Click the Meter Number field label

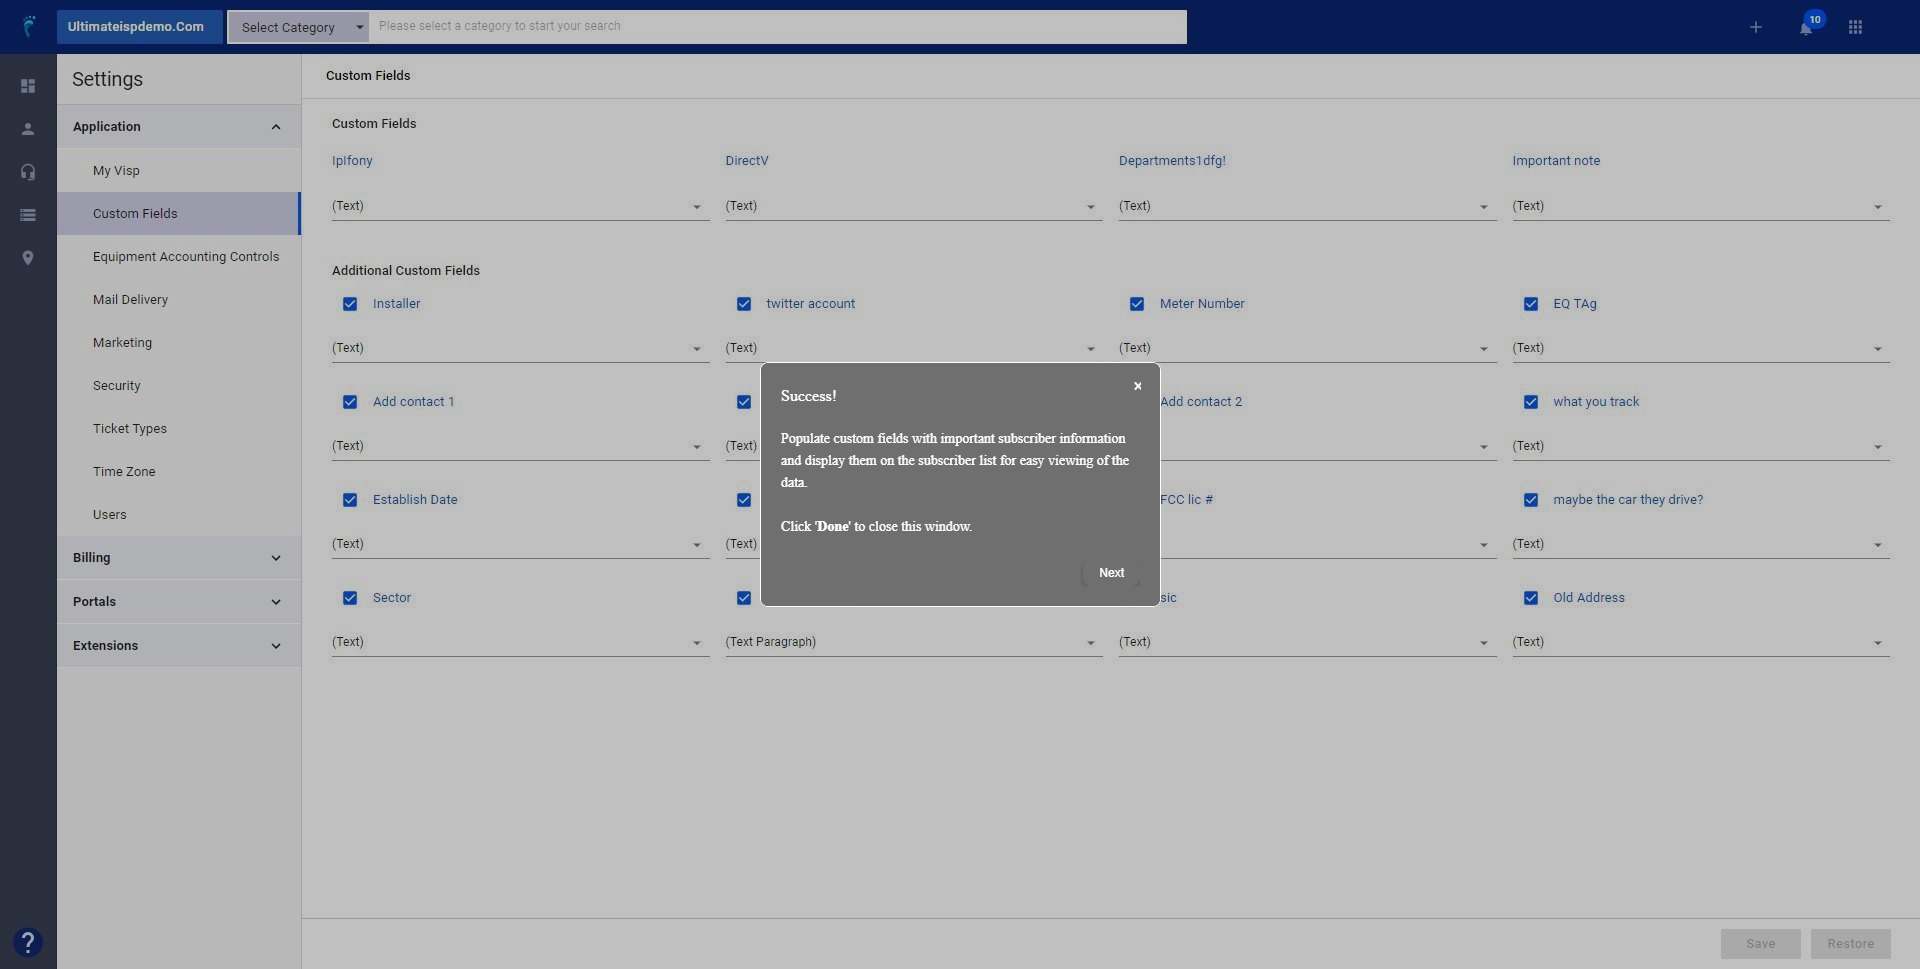click(1202, 304)
